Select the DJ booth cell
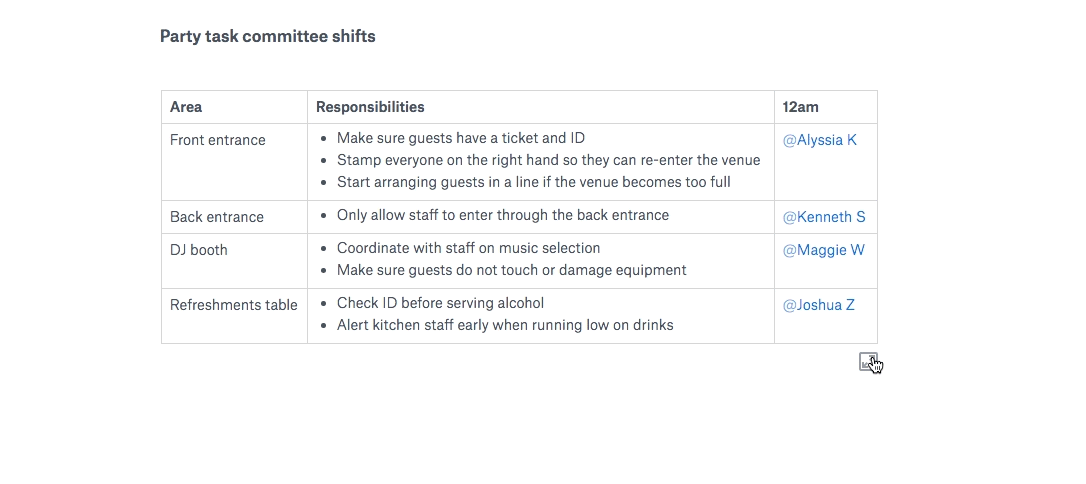Viewport: 1086px width, 484px height. tap(198, 250)
